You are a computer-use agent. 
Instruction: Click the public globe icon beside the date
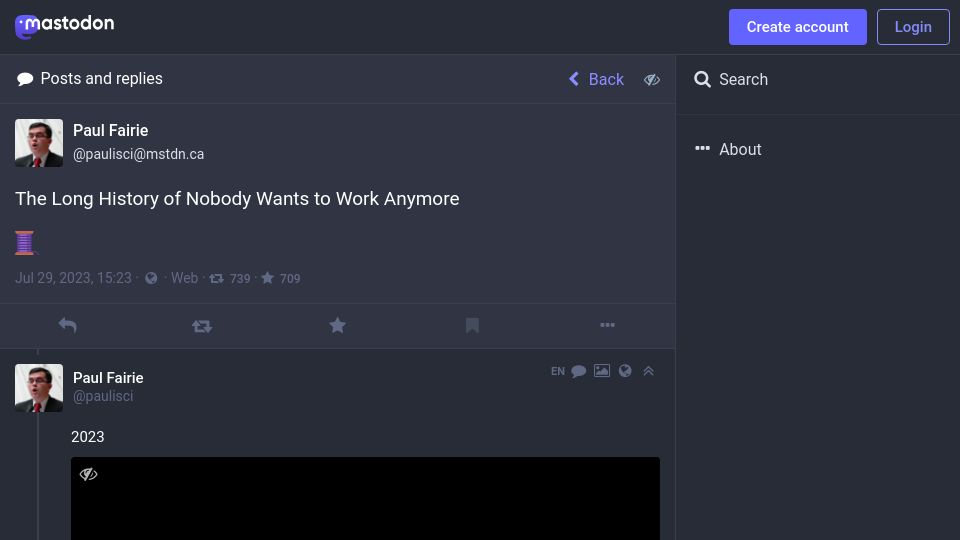click(x=151, y=279)
